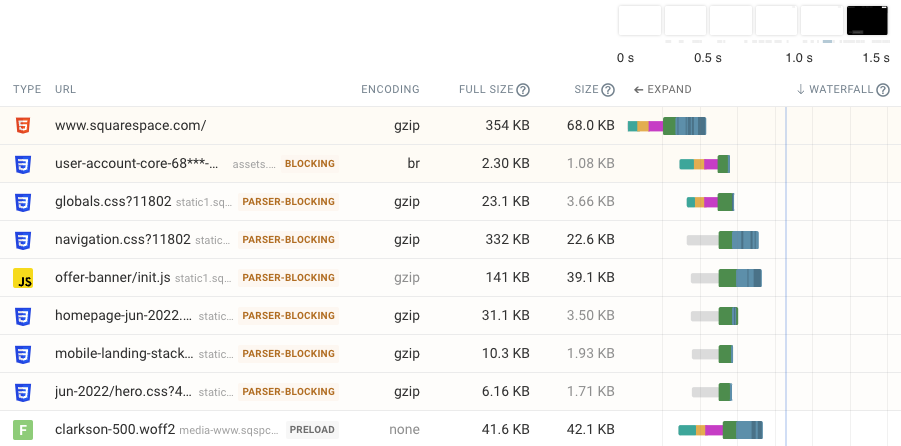Click the font icon beside clarkson-500.woff2
Viewport: 901px width, 446px height.
22,430
